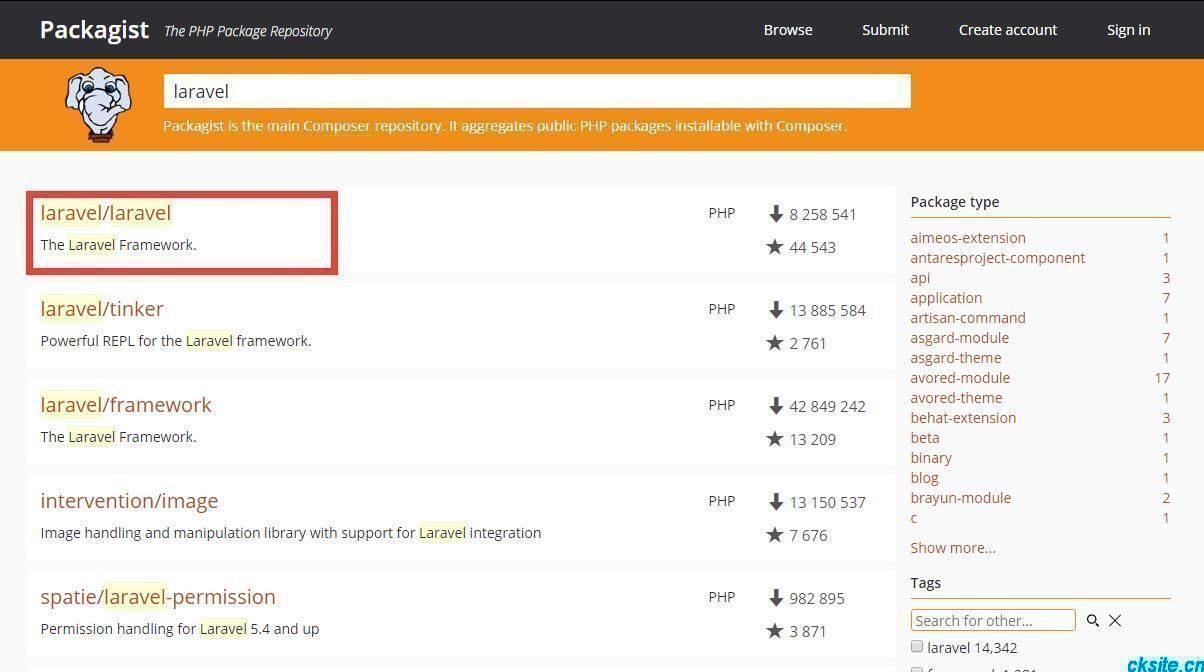Filter by brayun-module package type
The image size is (1204, 672).
tap(961, 498)
